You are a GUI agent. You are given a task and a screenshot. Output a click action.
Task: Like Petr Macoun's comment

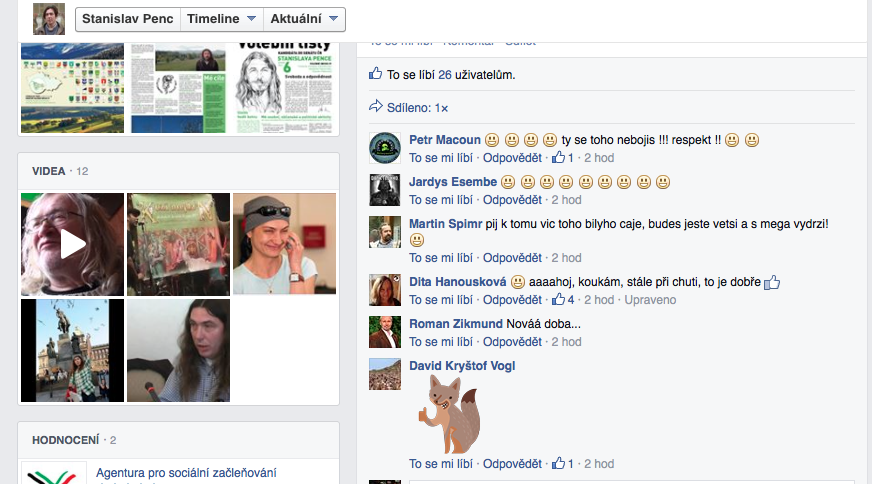click(x=441, y=158)
